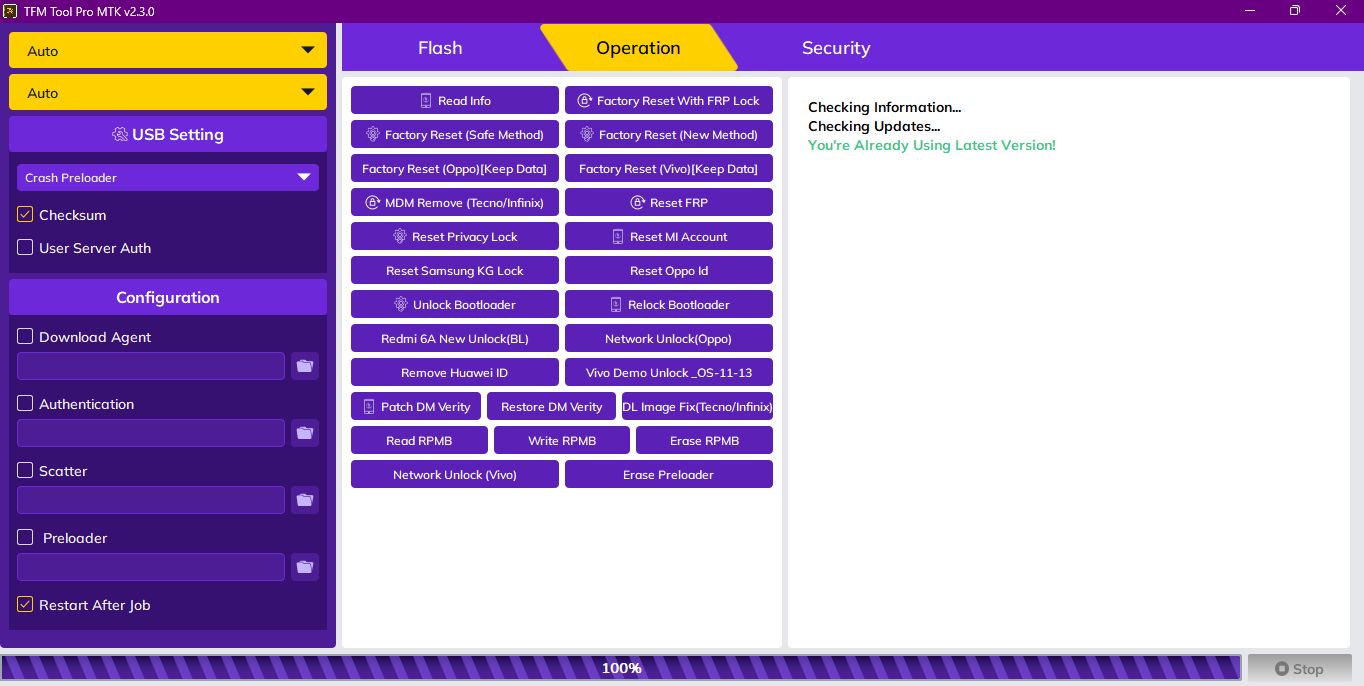Enable the Preloader checkbox

(x=25, y=538)
